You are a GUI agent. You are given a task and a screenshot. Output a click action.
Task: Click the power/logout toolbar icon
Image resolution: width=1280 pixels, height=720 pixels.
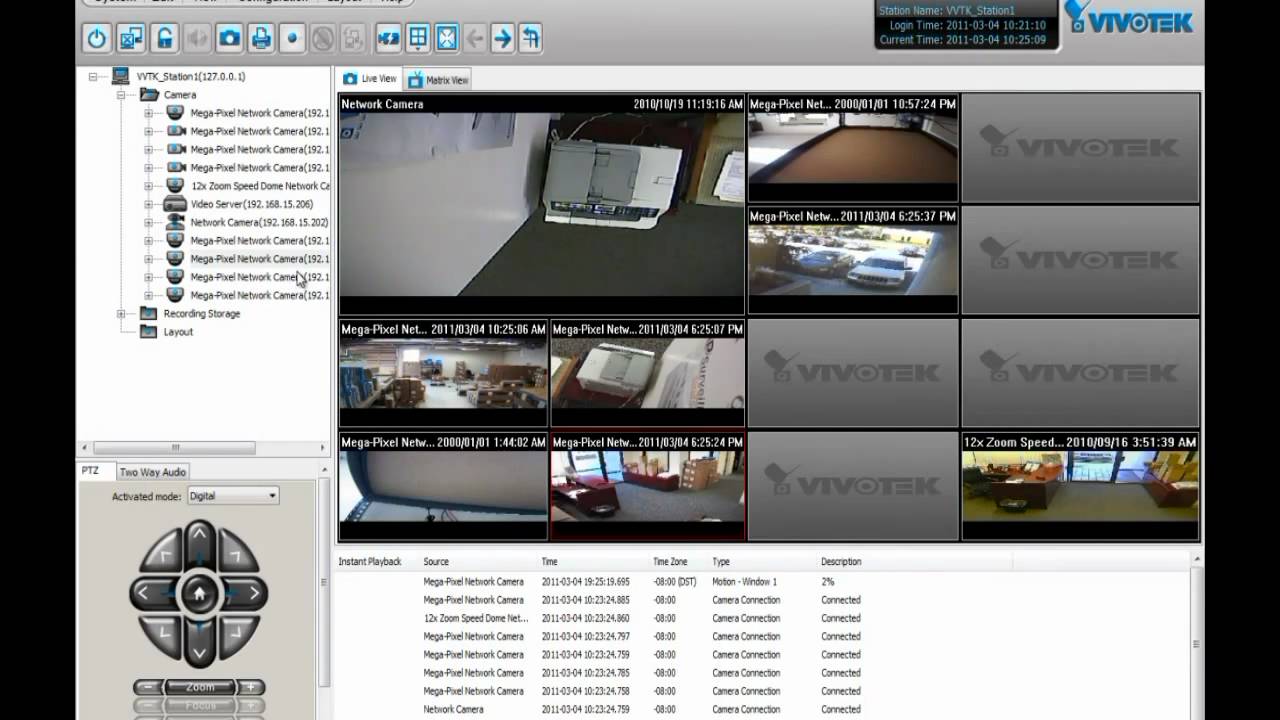click(x=97, y=38)
